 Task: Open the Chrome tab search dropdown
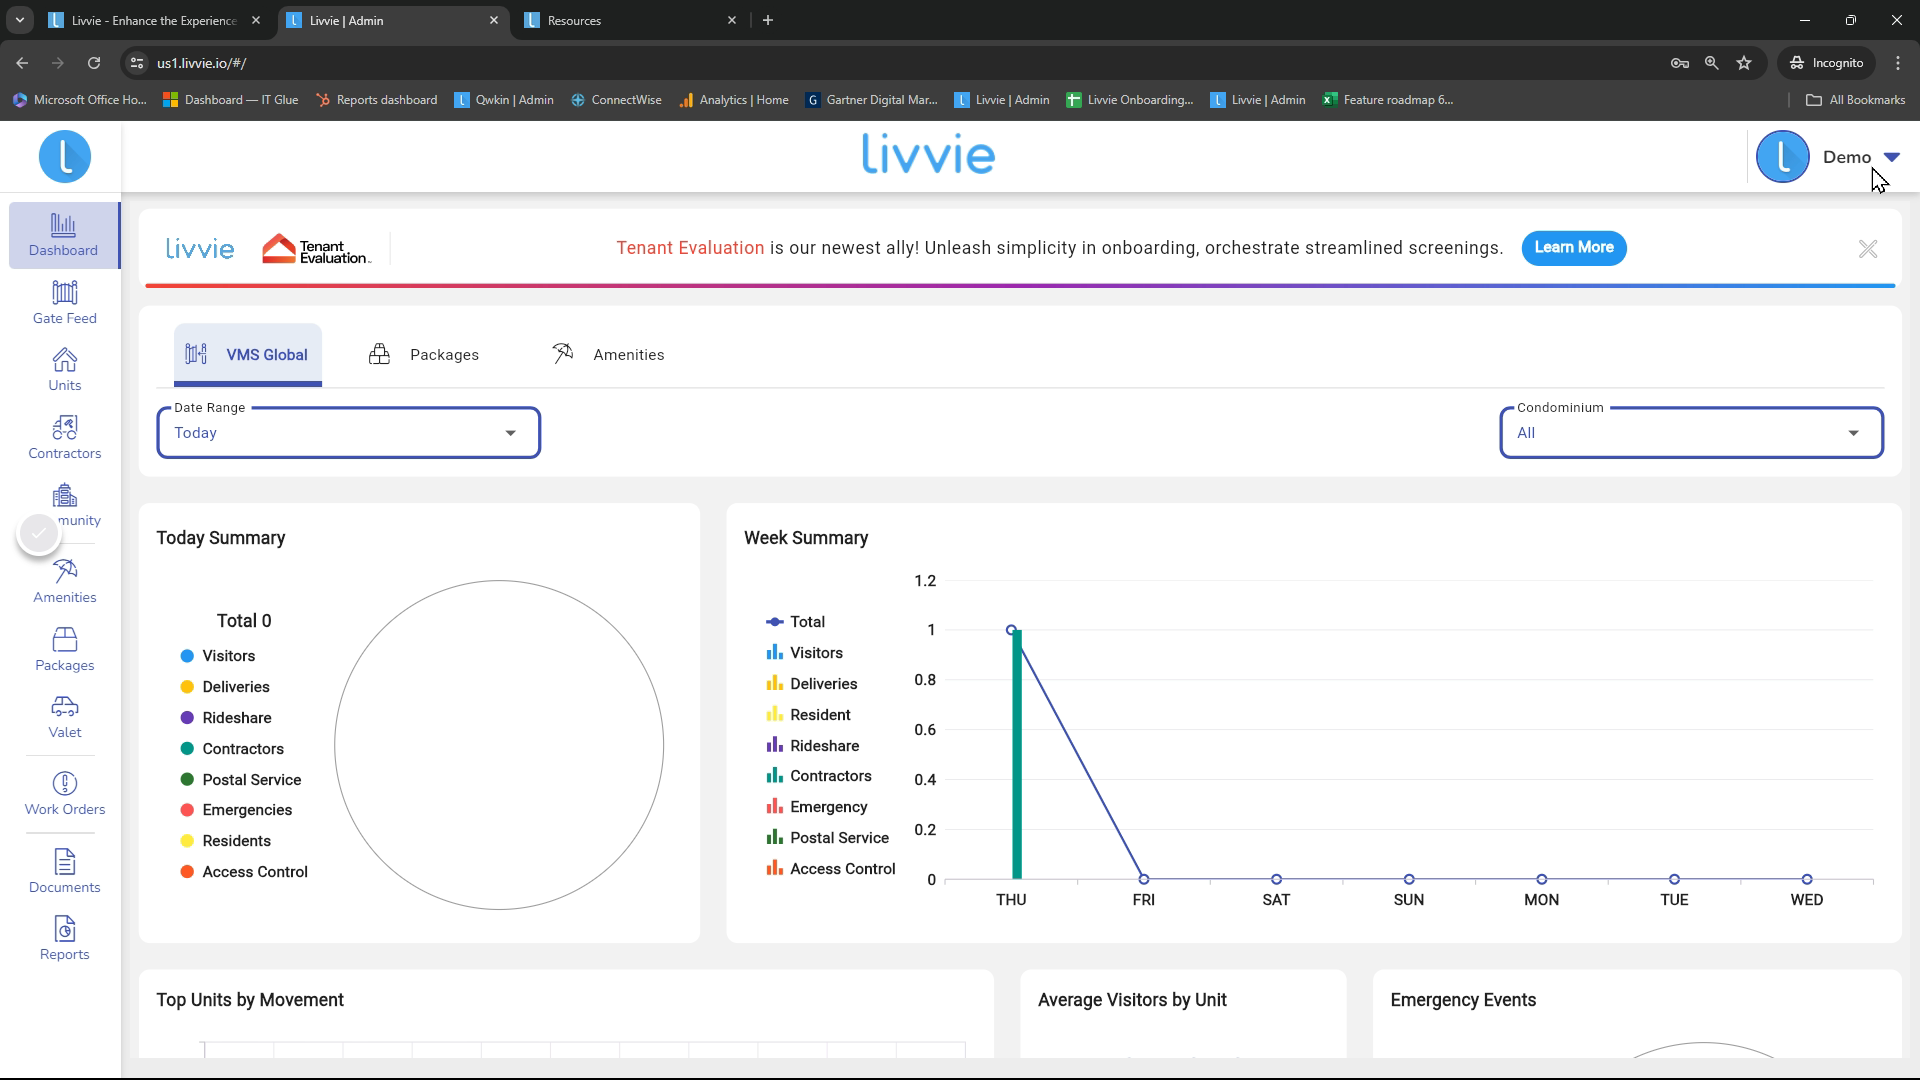pos(19,20)
